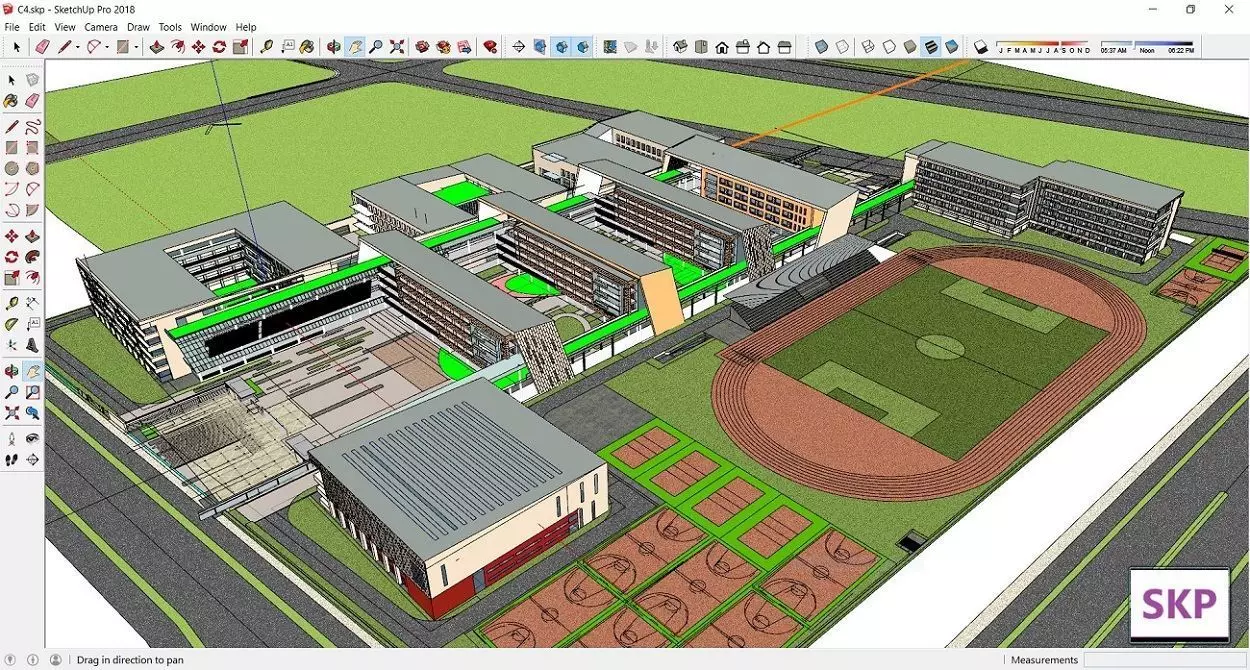
Task: Open the View menu
Action: [65, 27]
